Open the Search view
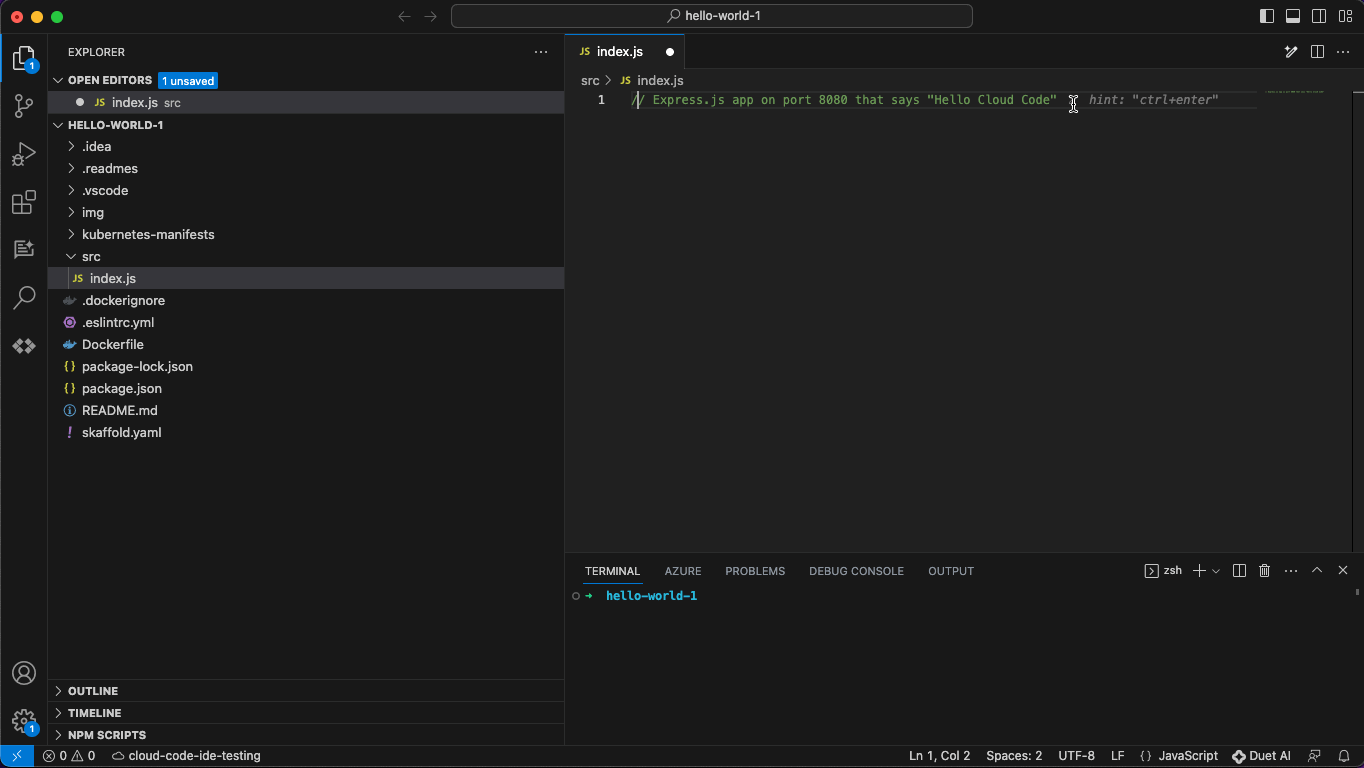Viewport: 1364px width, 768px height. [24, 298]
